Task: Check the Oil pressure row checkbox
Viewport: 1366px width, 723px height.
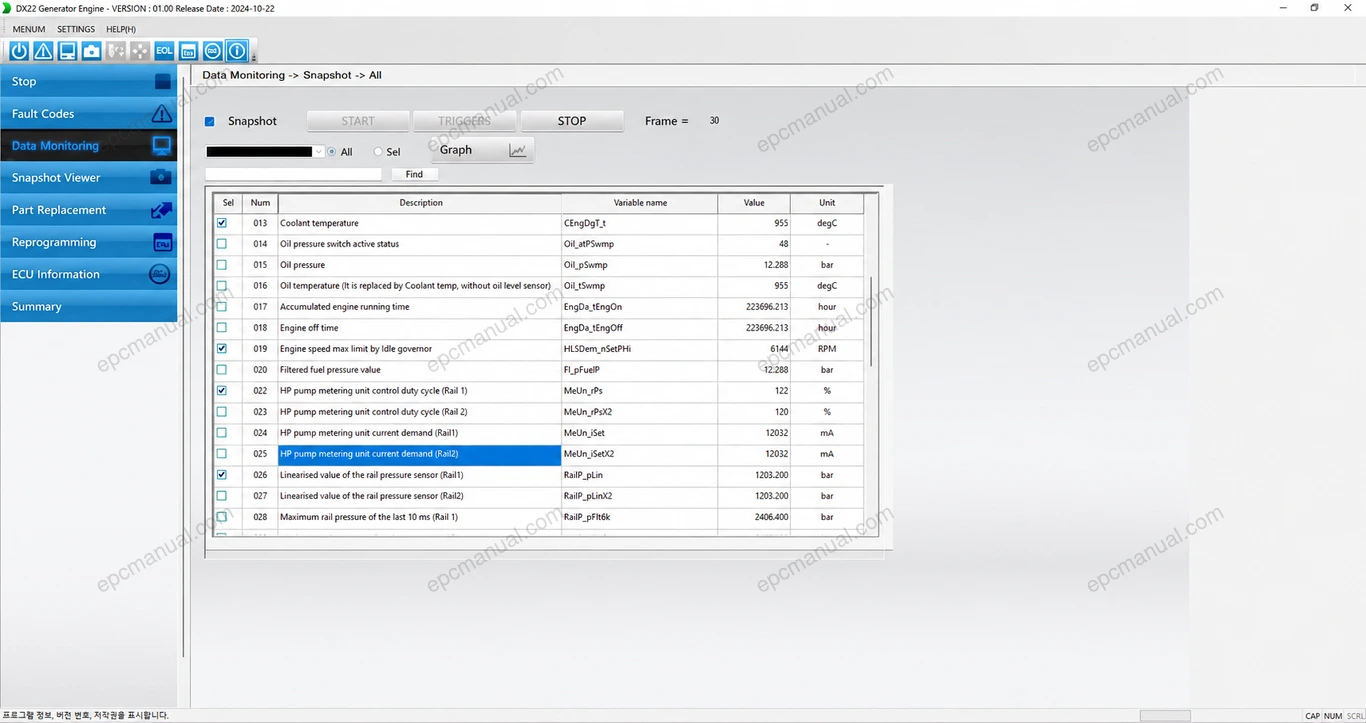Action: 222,265
